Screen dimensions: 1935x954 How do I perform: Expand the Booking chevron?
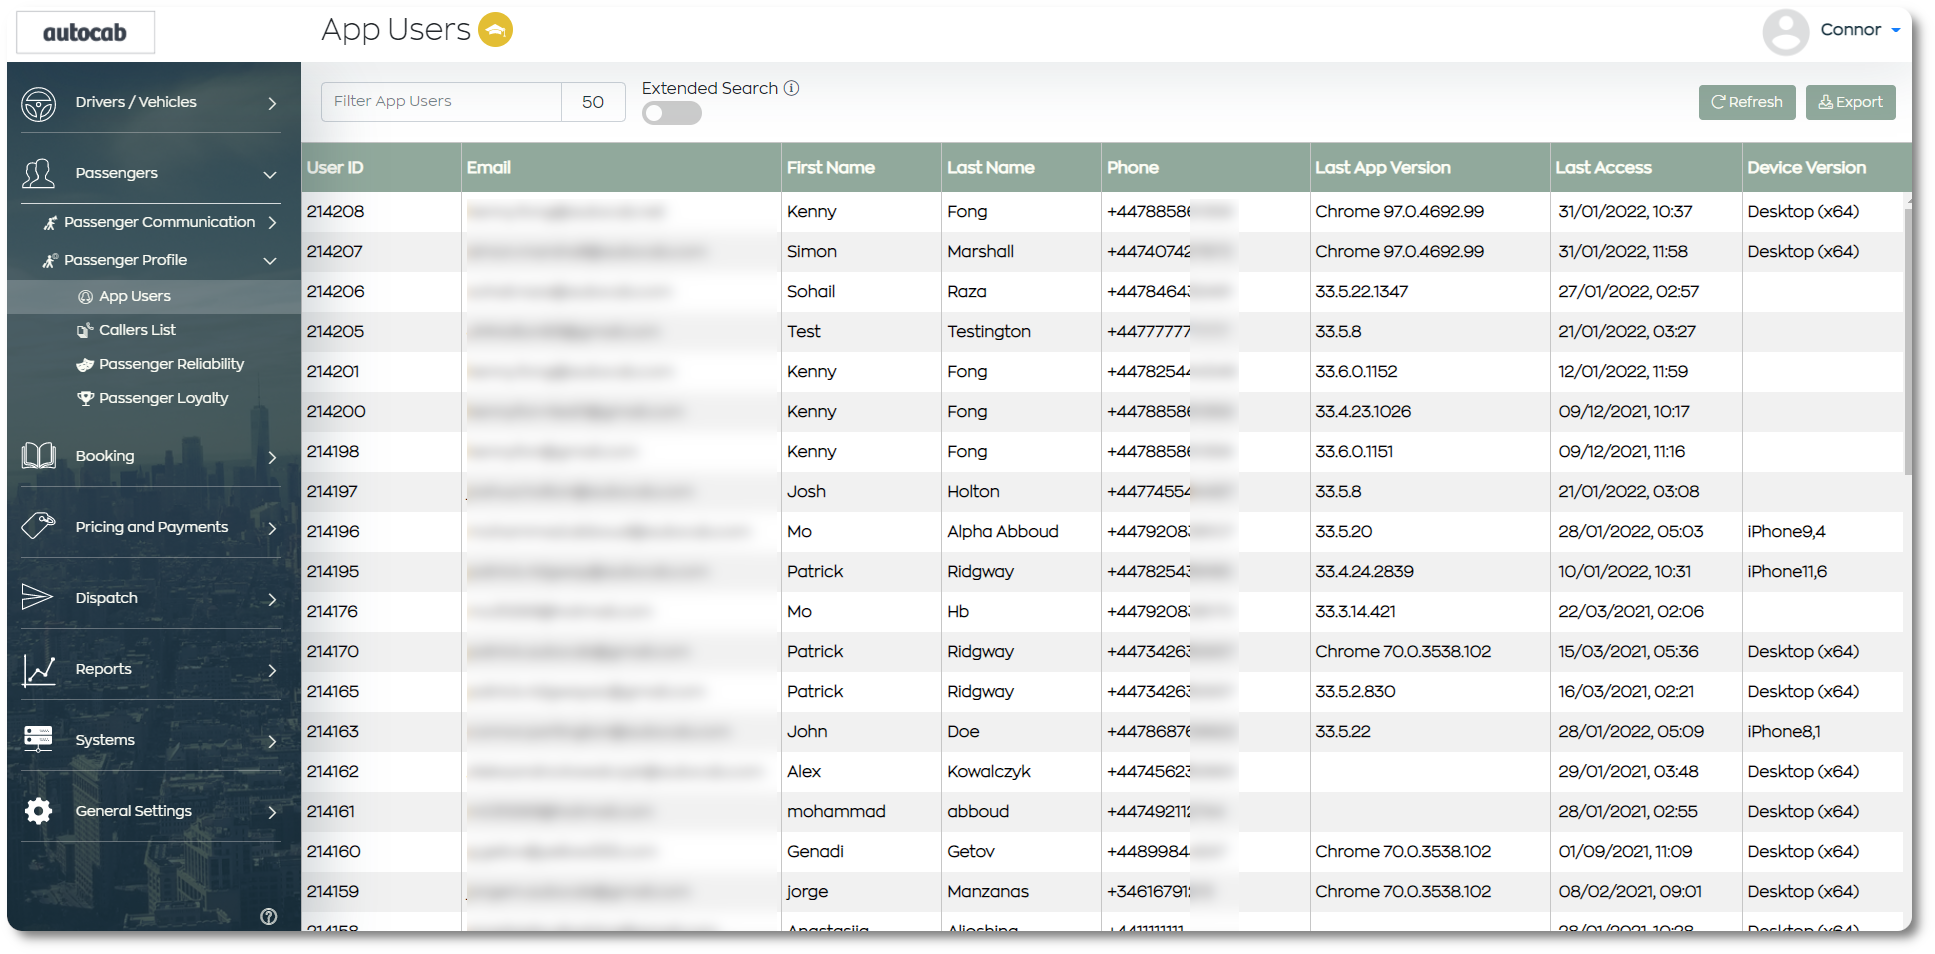tap(272, 457)
